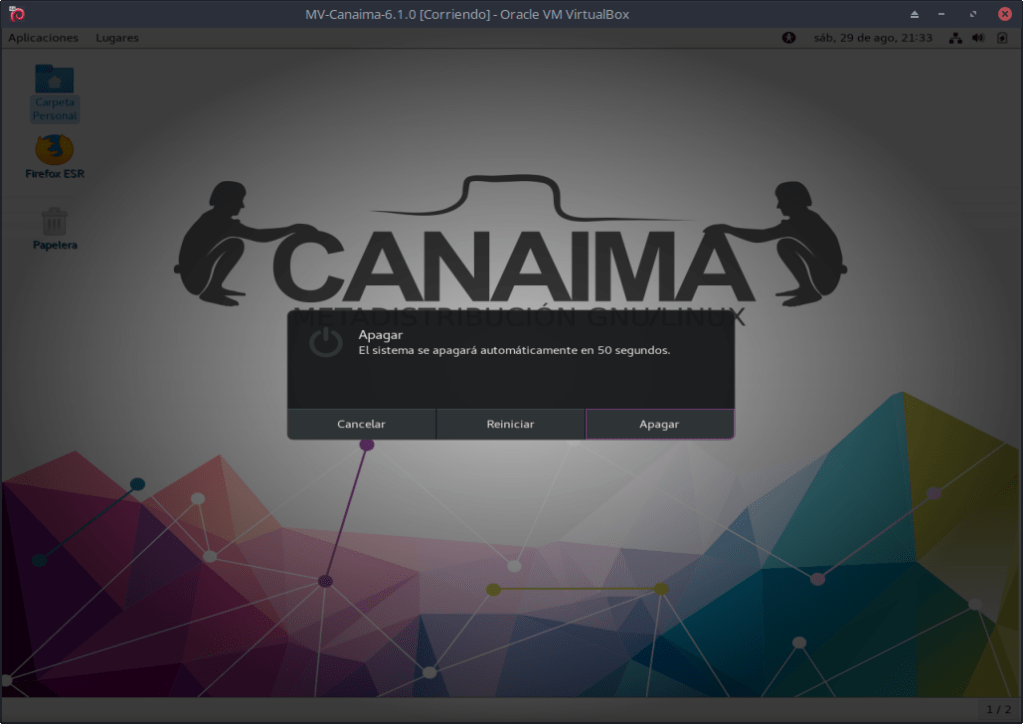Screen dimensions: 1023x724
Task: Click the wired network status icon
Action: click(x=955, y=38)
